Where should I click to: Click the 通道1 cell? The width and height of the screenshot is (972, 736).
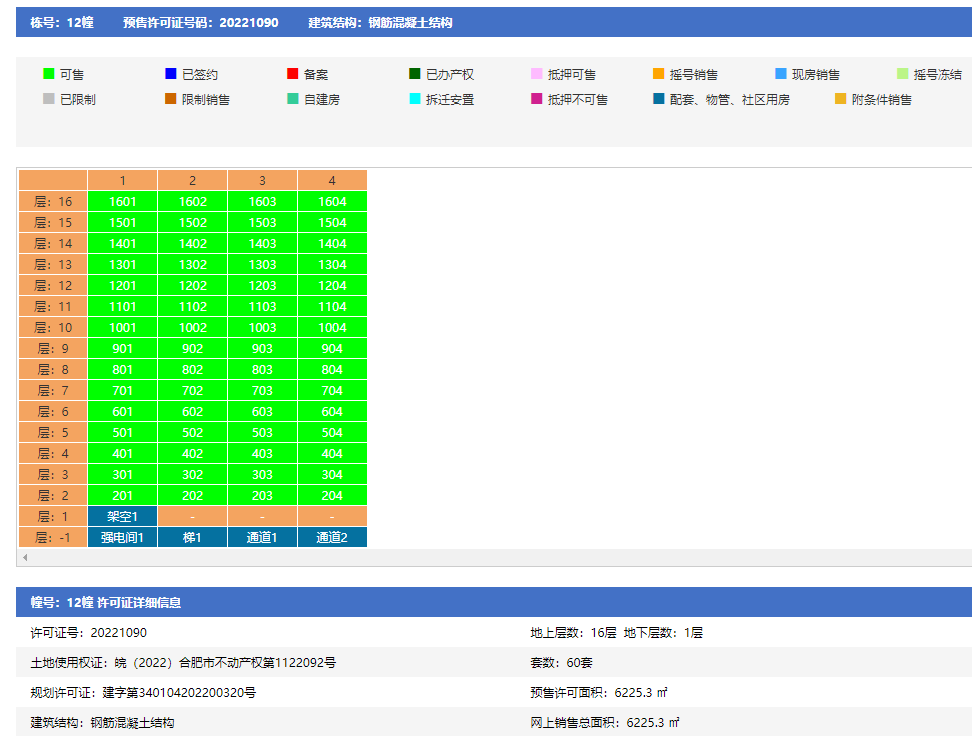coord(262,538)
